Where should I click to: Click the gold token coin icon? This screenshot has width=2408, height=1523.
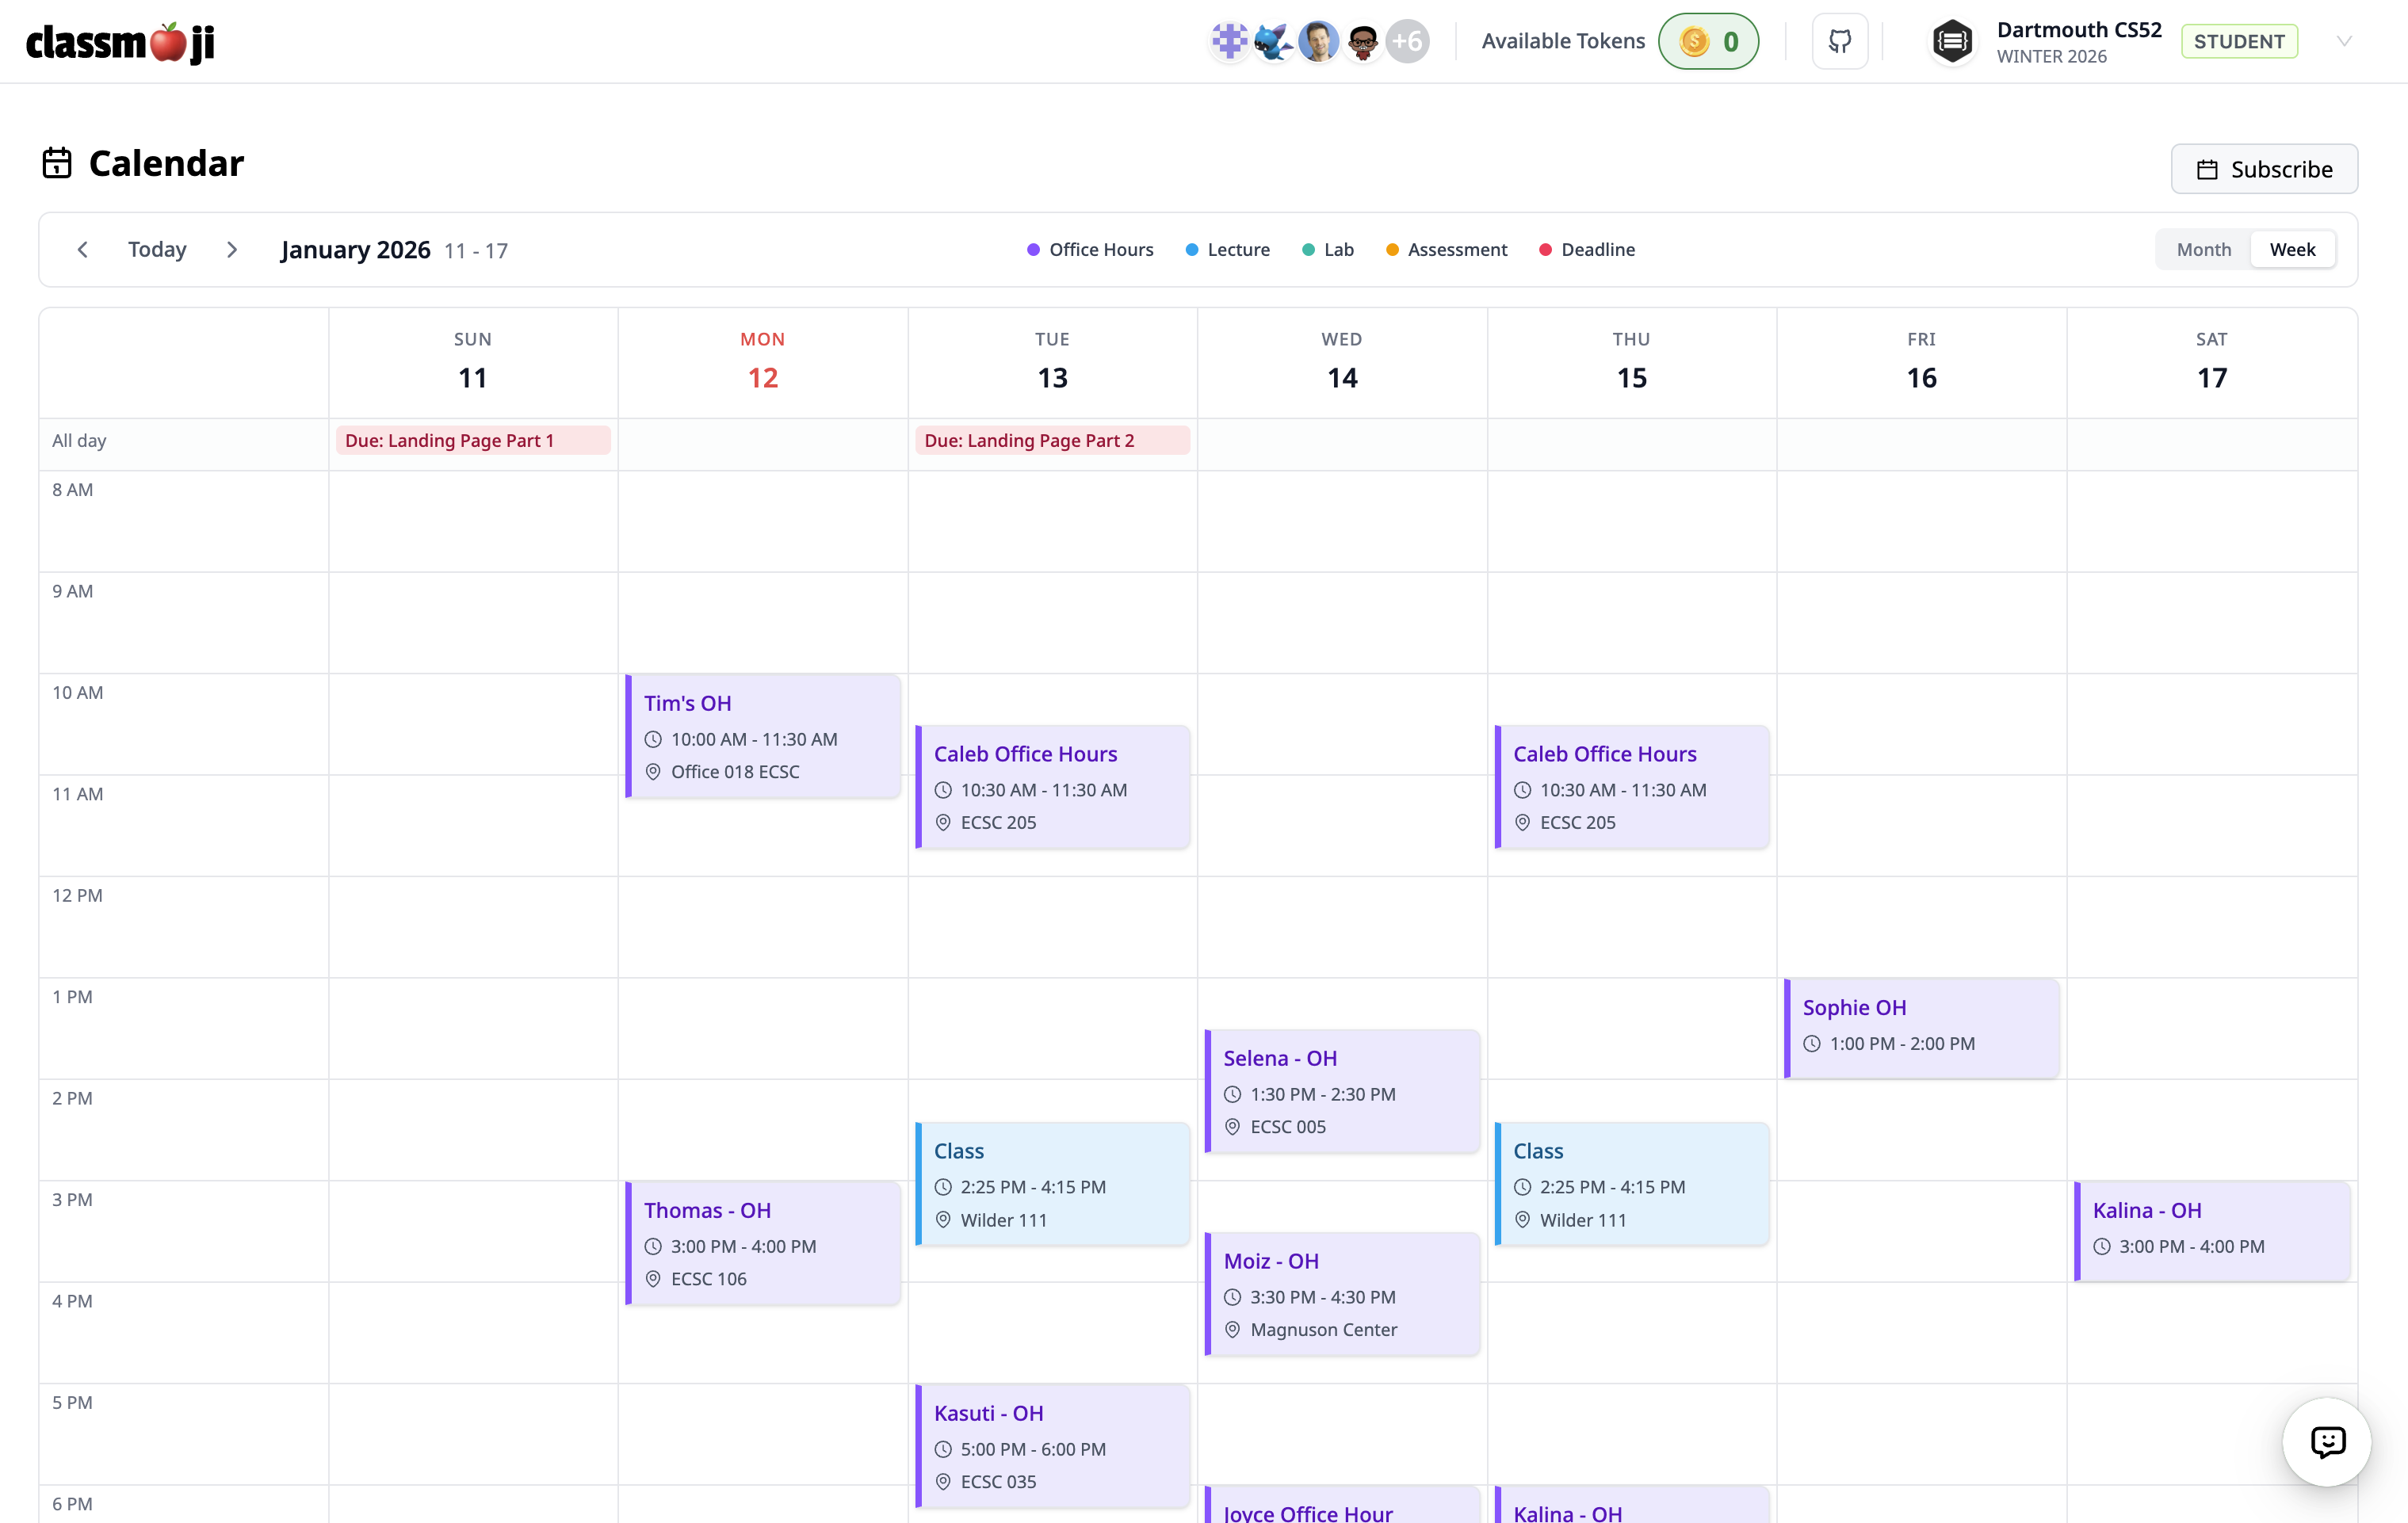(x=1693, y=41)
